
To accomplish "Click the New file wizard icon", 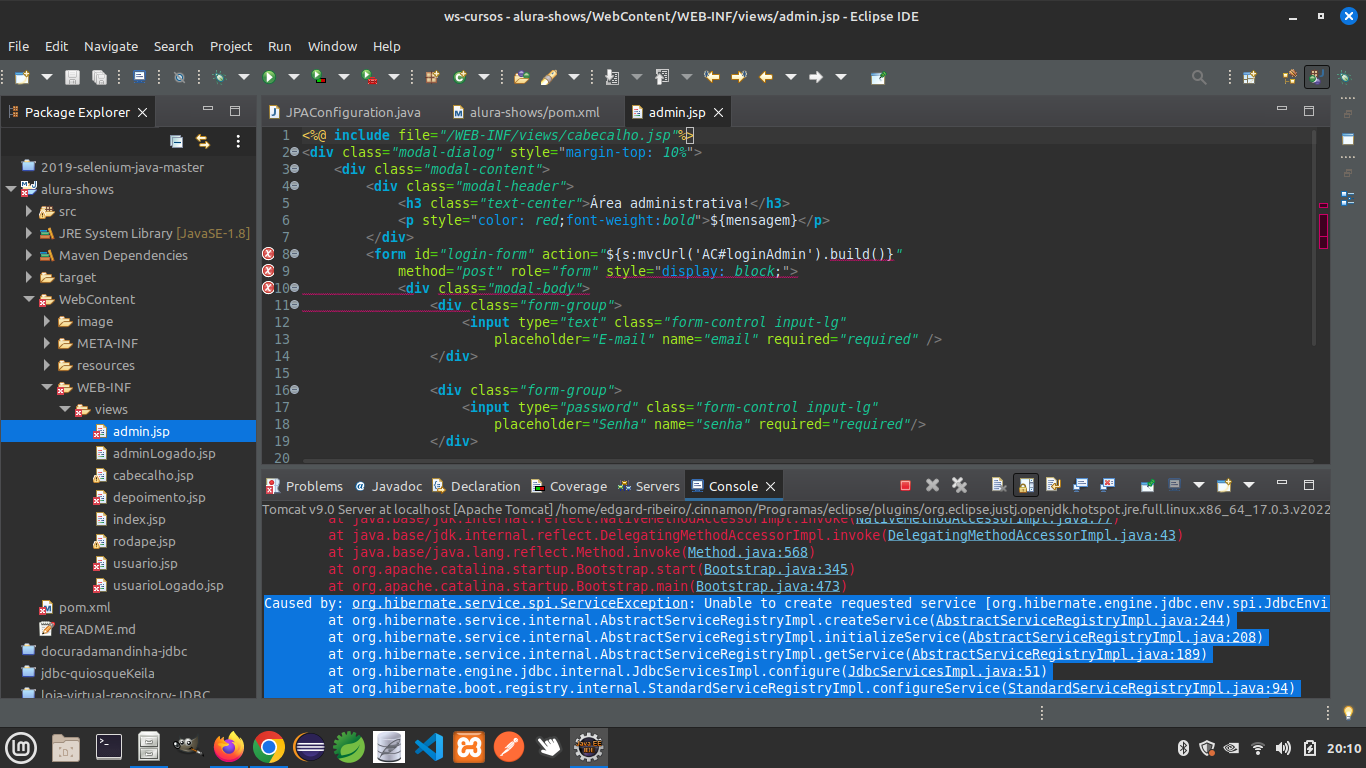I will click(21, 77).
